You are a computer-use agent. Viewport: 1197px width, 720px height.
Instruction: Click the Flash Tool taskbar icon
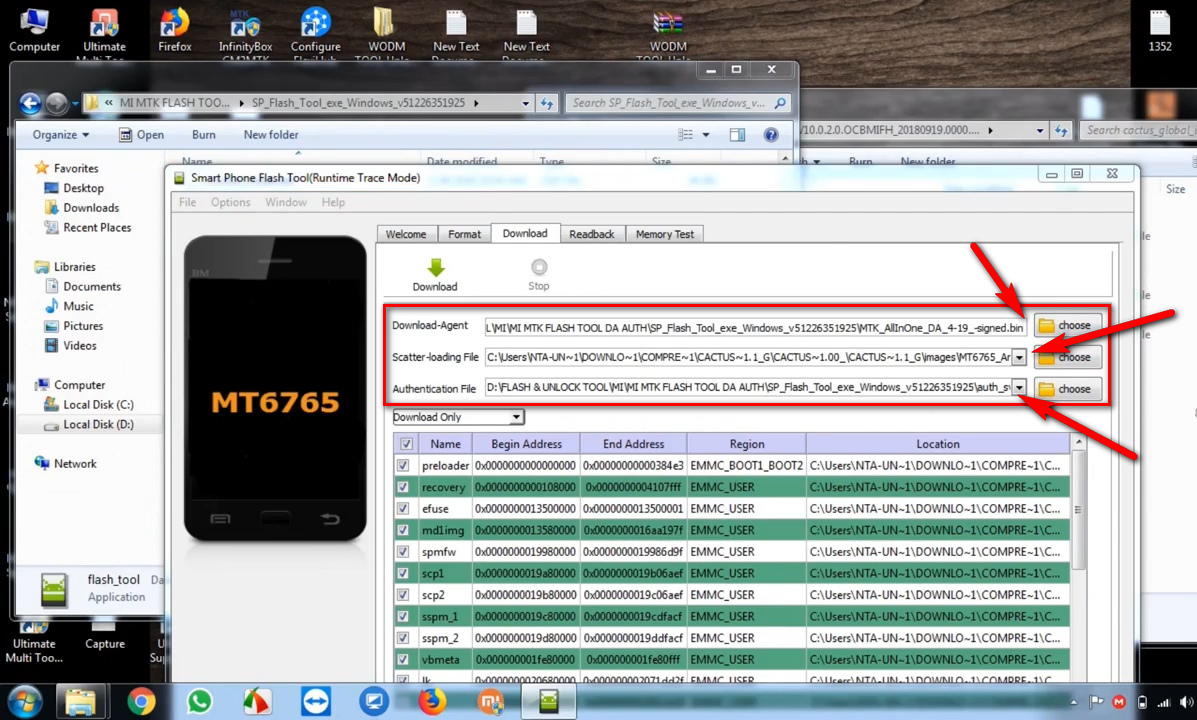[548, 702]
